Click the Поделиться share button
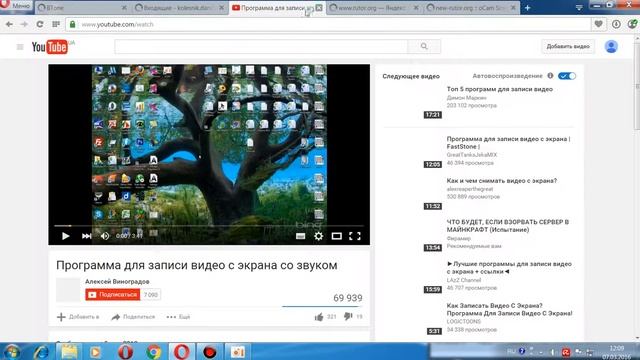 [x=133, y=317]
